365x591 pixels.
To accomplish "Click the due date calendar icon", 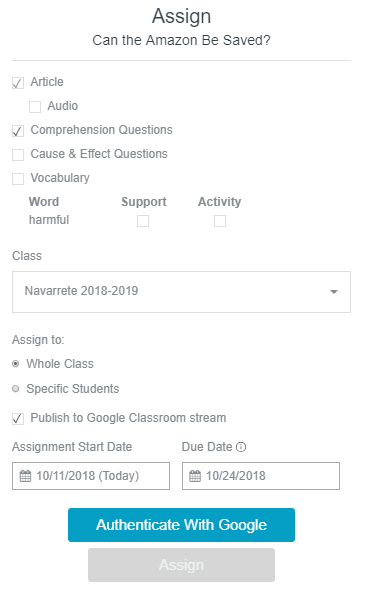I will click(x=195, y=476).
